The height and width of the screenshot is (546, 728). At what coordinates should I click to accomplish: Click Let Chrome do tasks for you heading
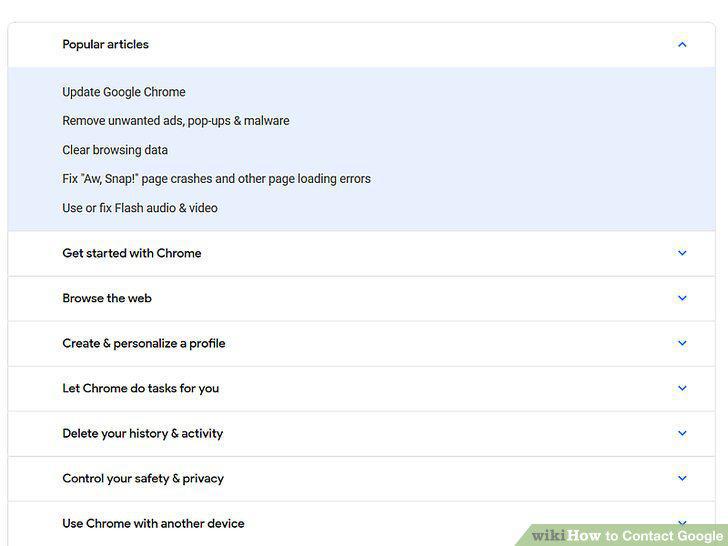pyautogui.click(x=141, y=389)
